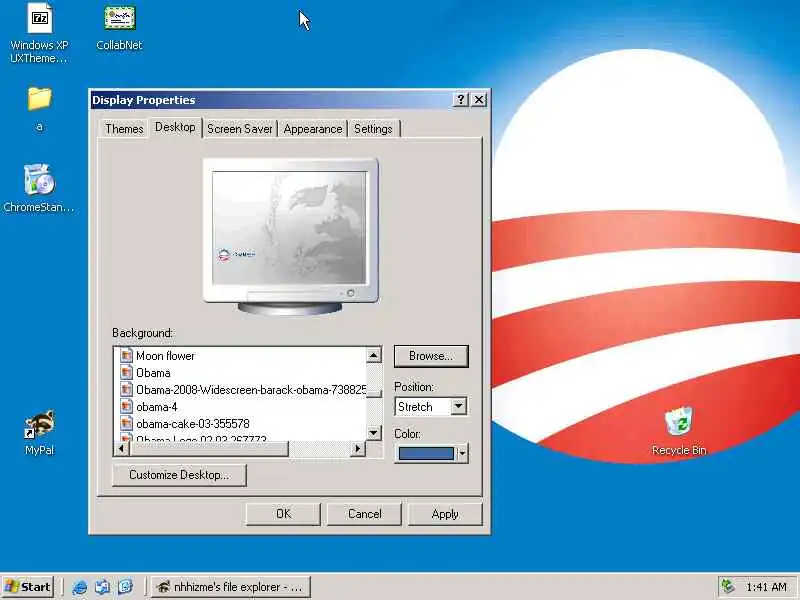Switch to the Themes tab
800x600 pixels.
pyautogui.click(x=124, y=129)
